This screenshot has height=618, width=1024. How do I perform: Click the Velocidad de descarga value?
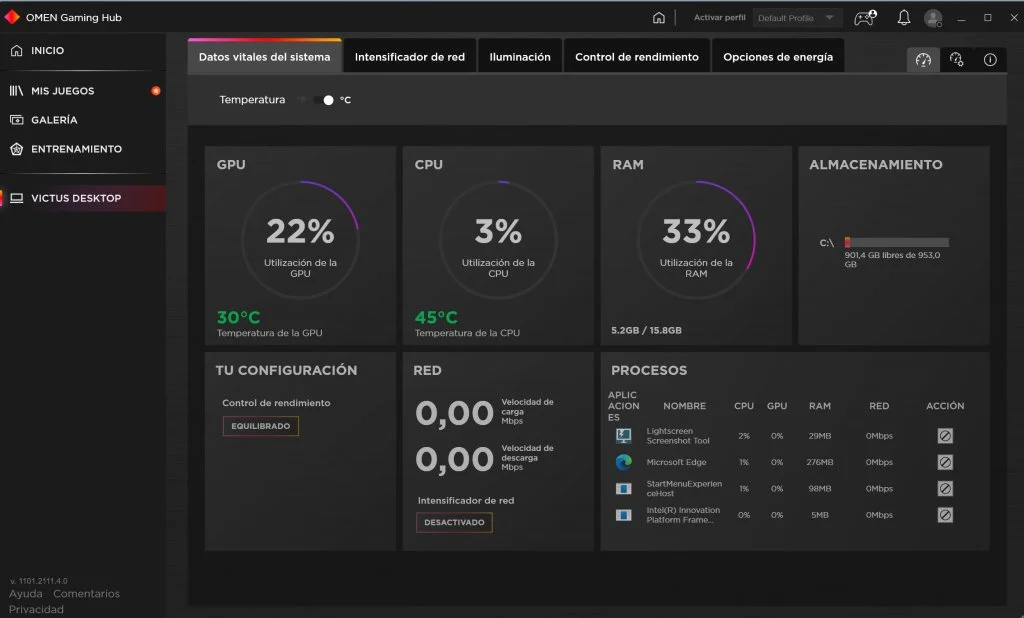[455, 459]
